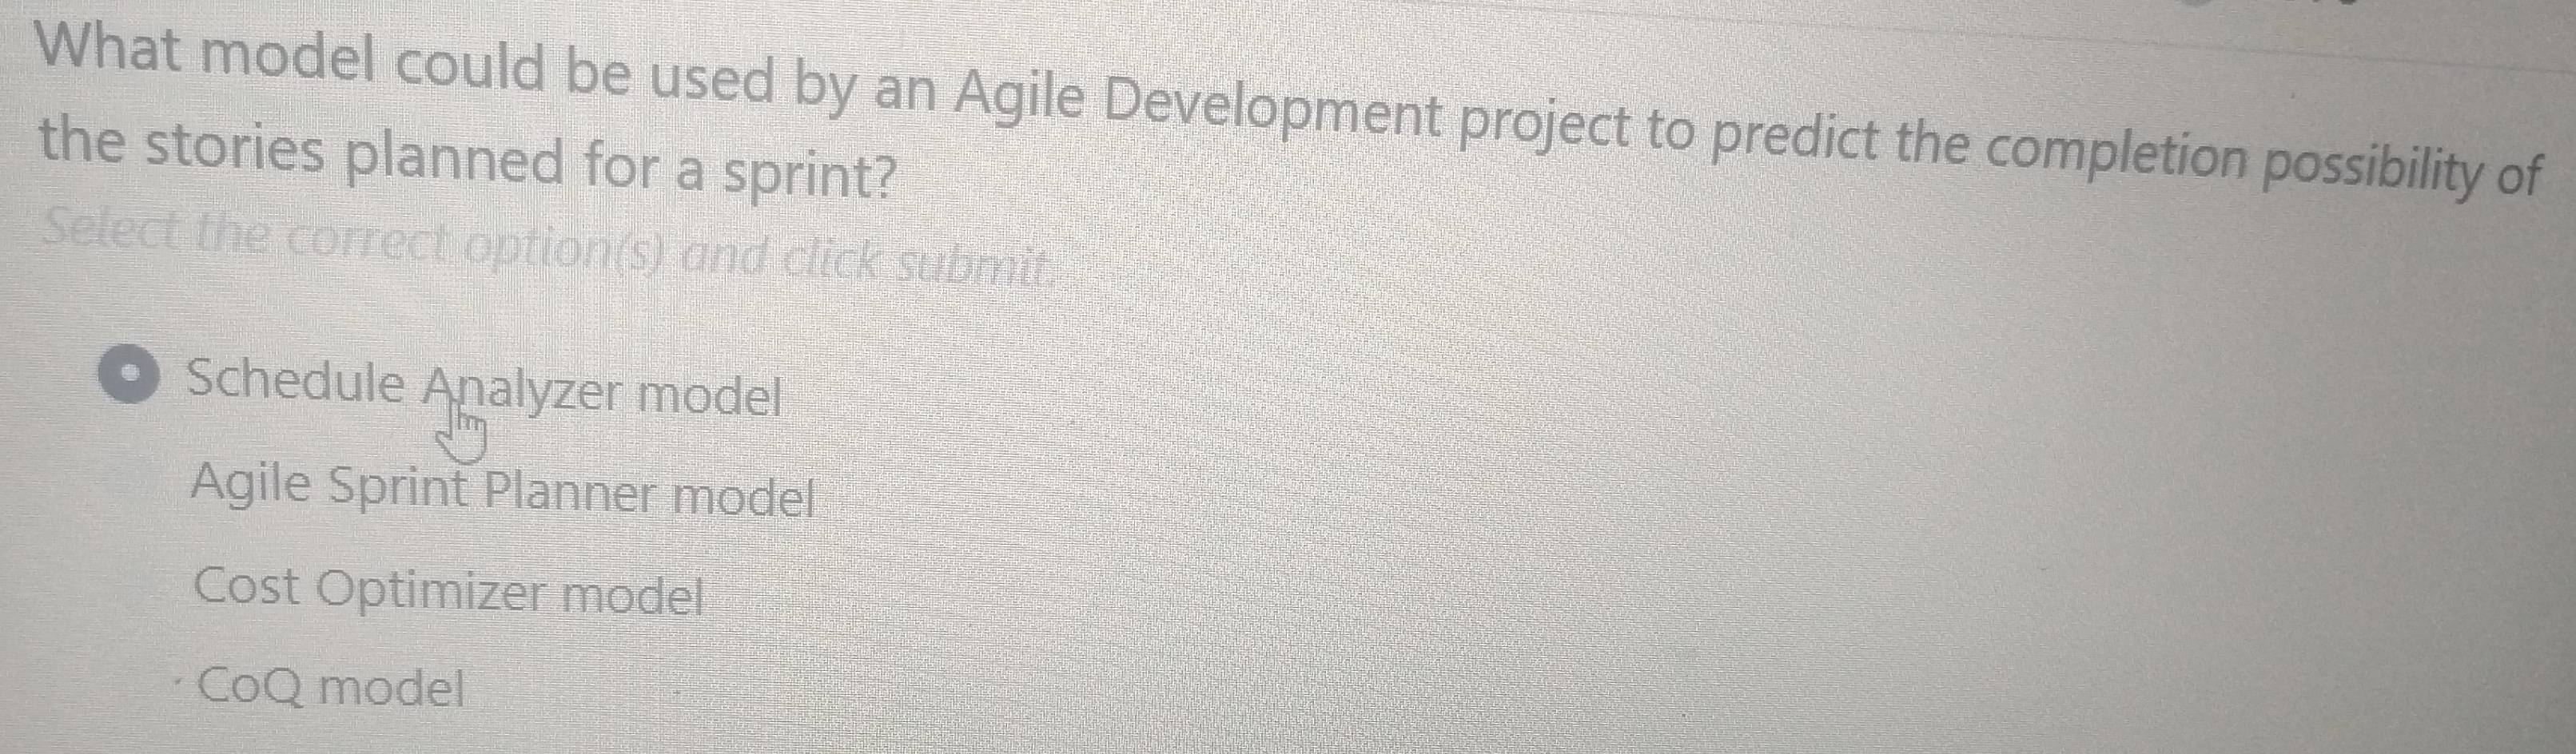This screenshot has height=754, width=2576.
Task: Click the word "Schedule" in the first option
Action: tap(296, 381)
